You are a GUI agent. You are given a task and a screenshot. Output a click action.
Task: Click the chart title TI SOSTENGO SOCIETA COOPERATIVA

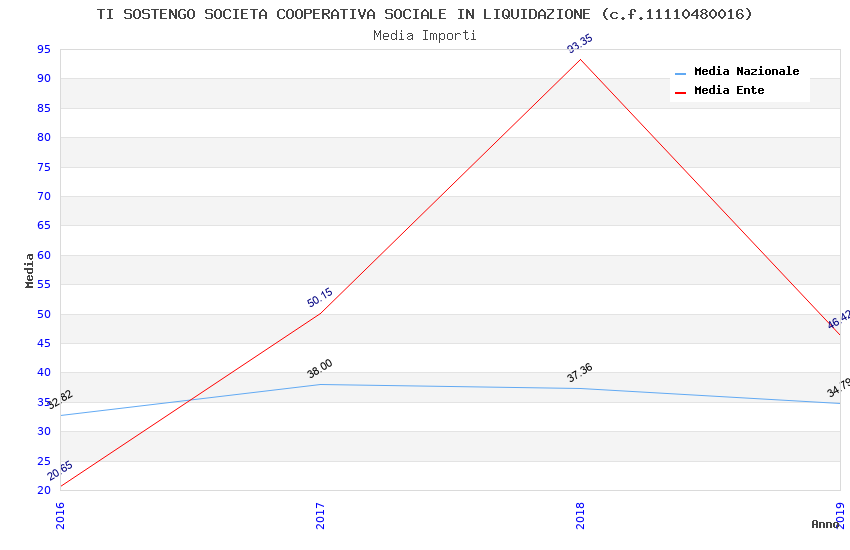[425, 14]
